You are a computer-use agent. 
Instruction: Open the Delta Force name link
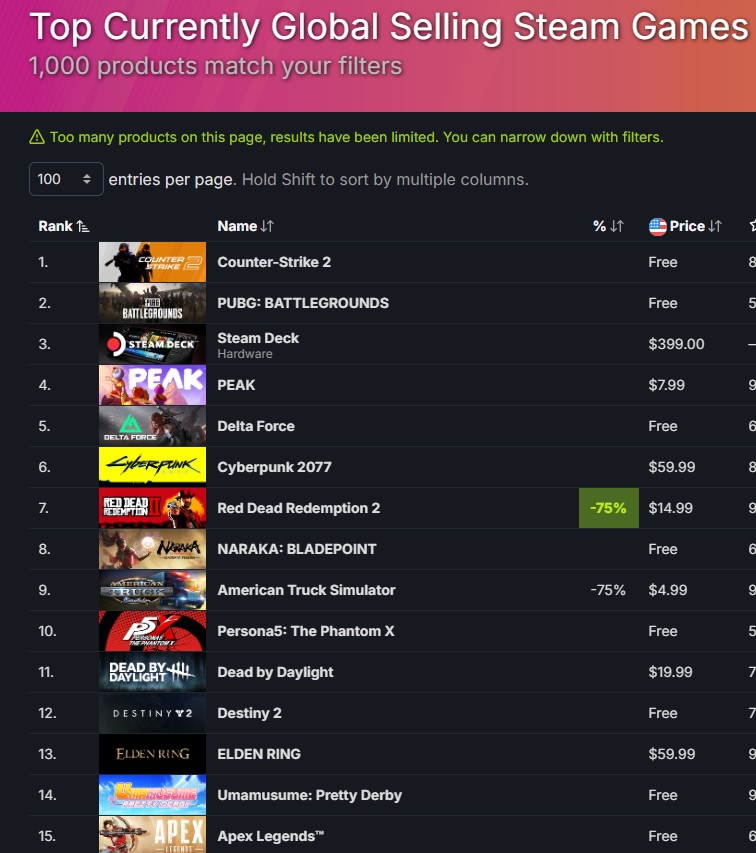point(256,426)
